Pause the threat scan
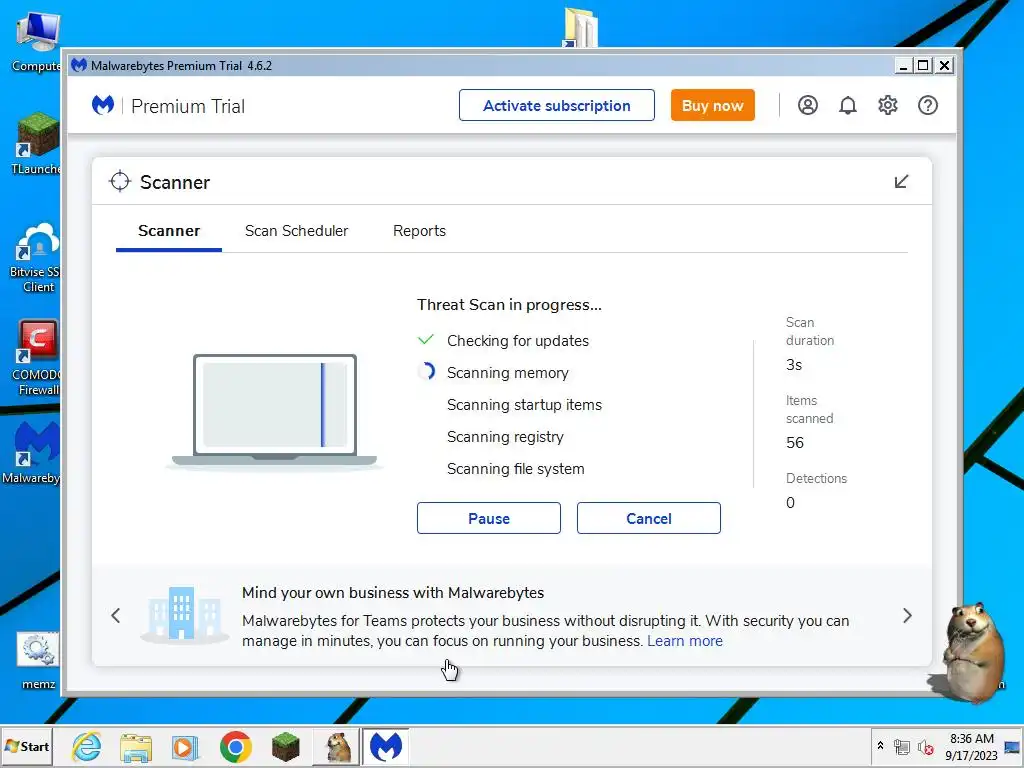 [488, 518]
